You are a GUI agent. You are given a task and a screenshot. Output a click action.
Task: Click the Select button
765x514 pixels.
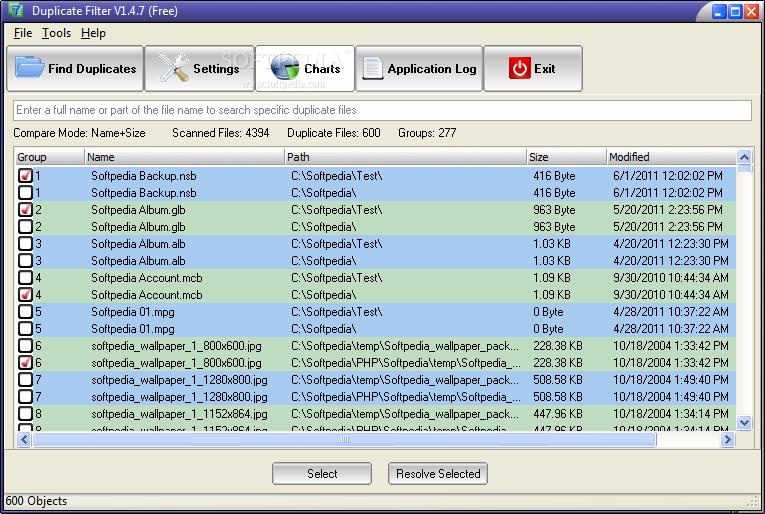(x=322, y=474)
